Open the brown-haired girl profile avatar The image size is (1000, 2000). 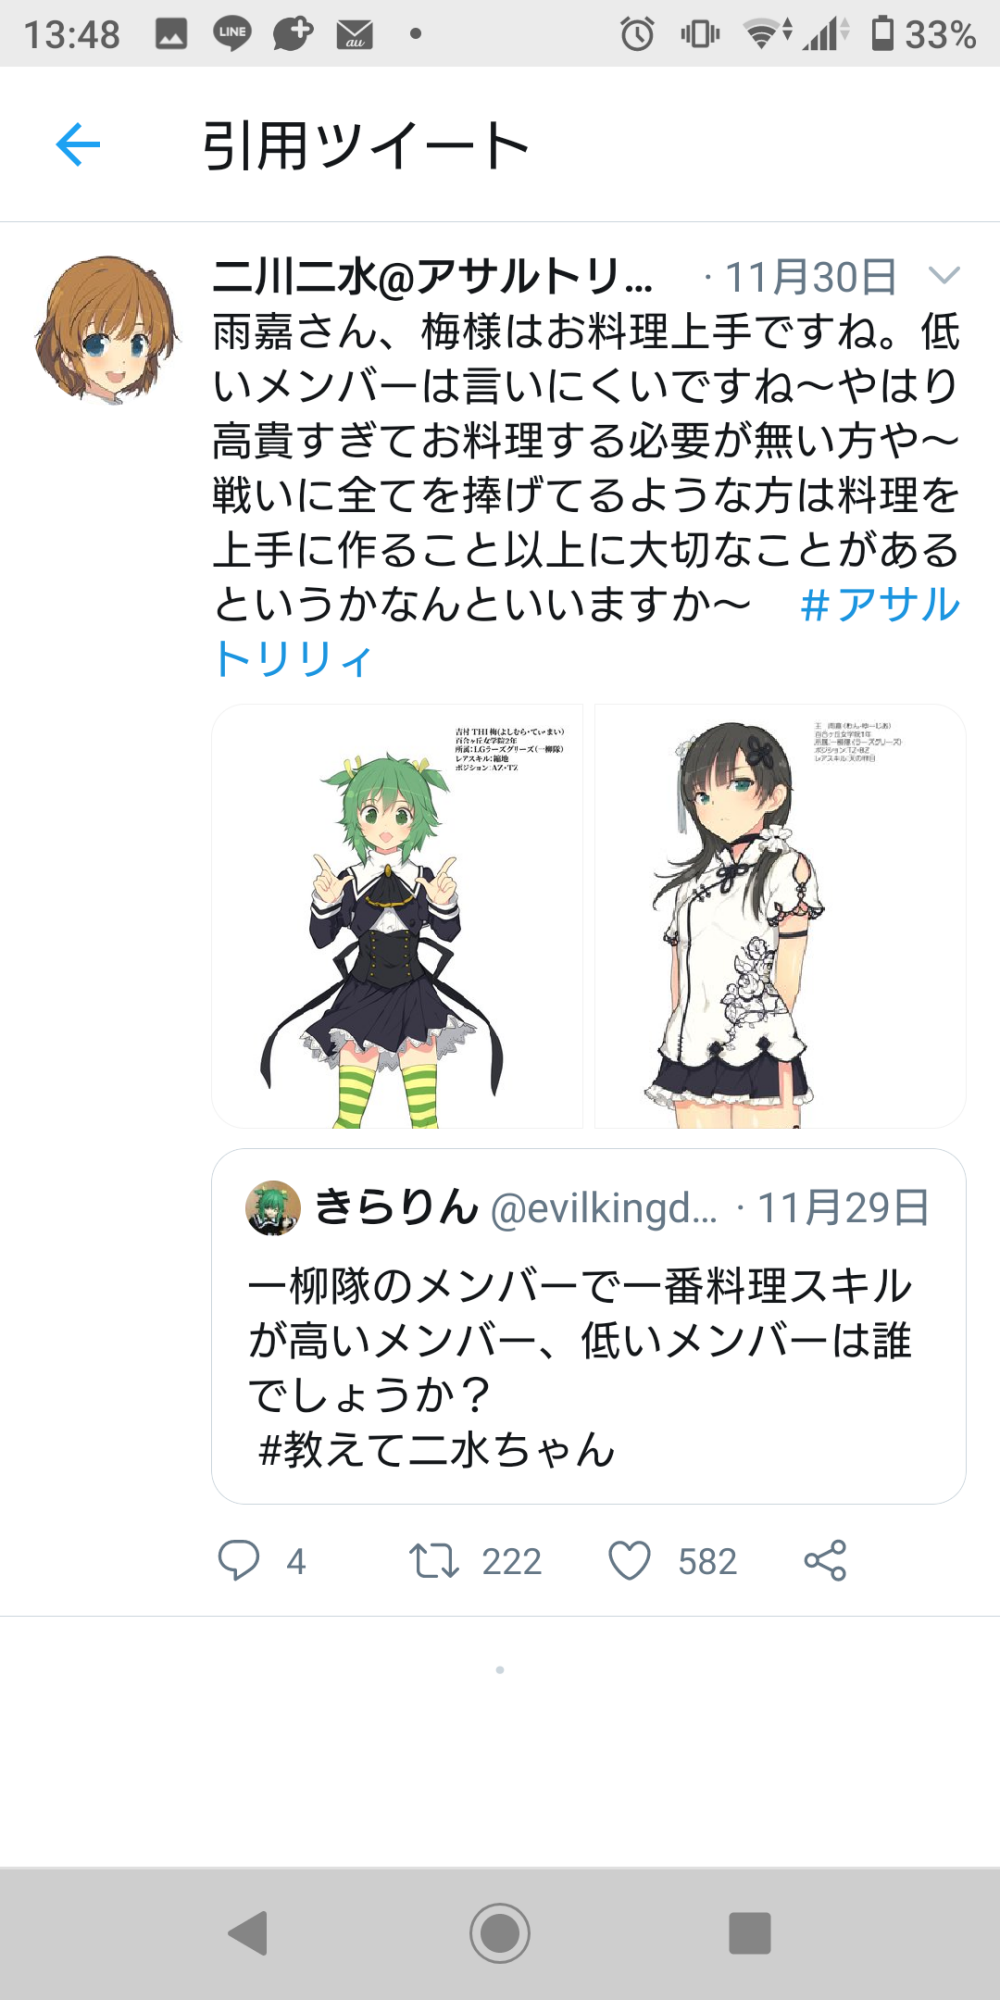point(106,328)
